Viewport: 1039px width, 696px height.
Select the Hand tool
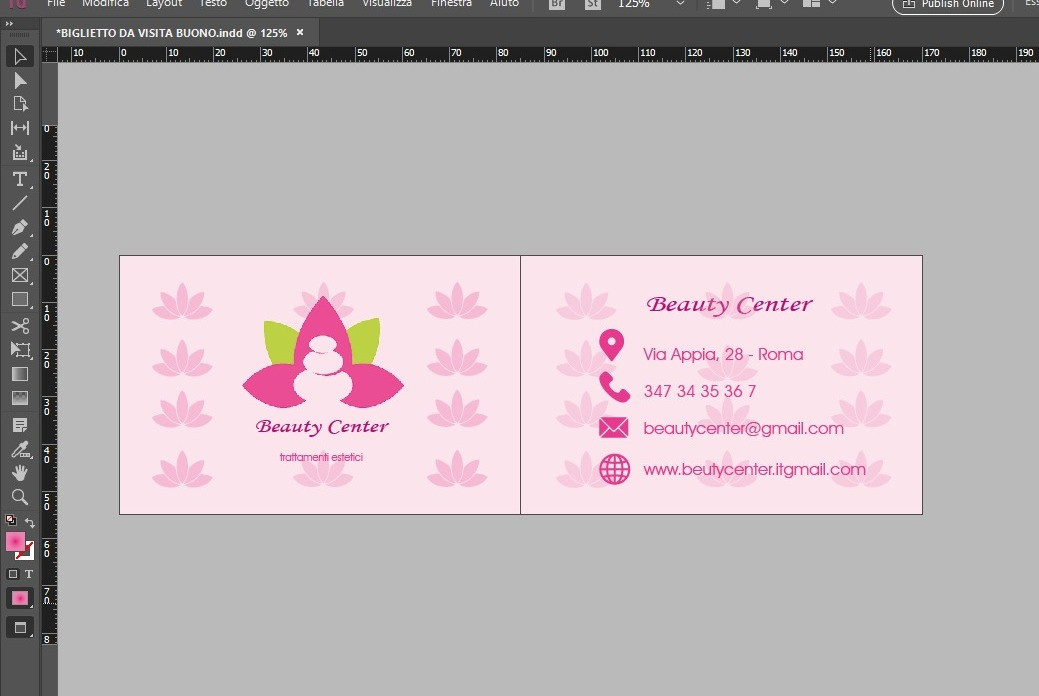pos(20,473)
